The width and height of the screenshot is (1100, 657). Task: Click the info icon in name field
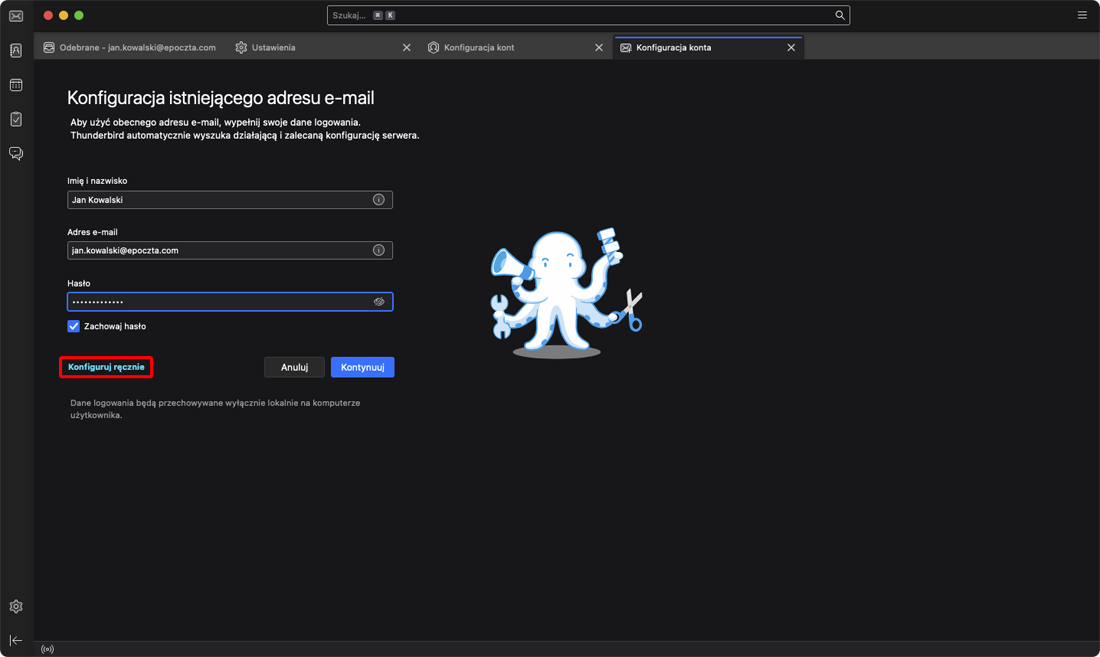click(379, 200)
